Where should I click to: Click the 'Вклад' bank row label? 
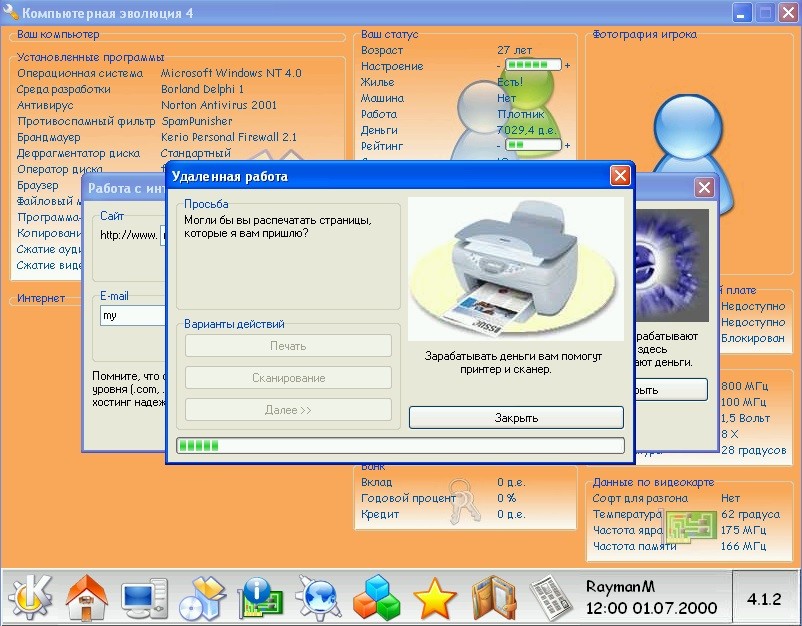[376, 482]
